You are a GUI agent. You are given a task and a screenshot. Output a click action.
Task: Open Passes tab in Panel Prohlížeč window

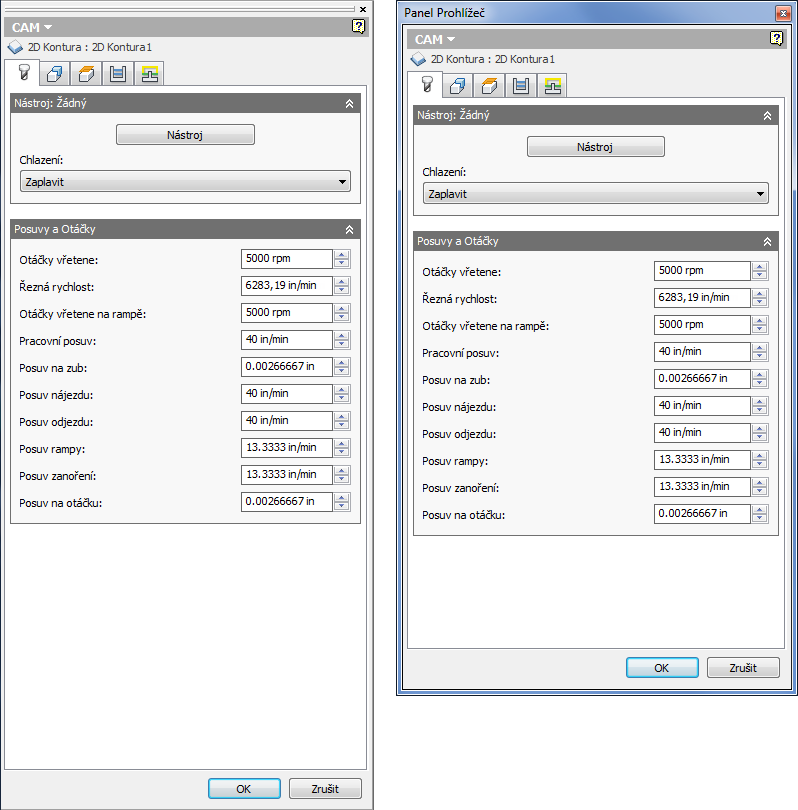pyautogui.click(x=521, y=86)
